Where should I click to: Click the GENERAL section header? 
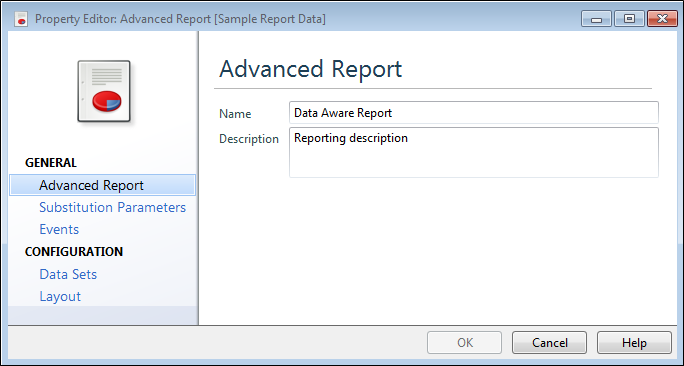pyautogui.click(x=51, y=163)
